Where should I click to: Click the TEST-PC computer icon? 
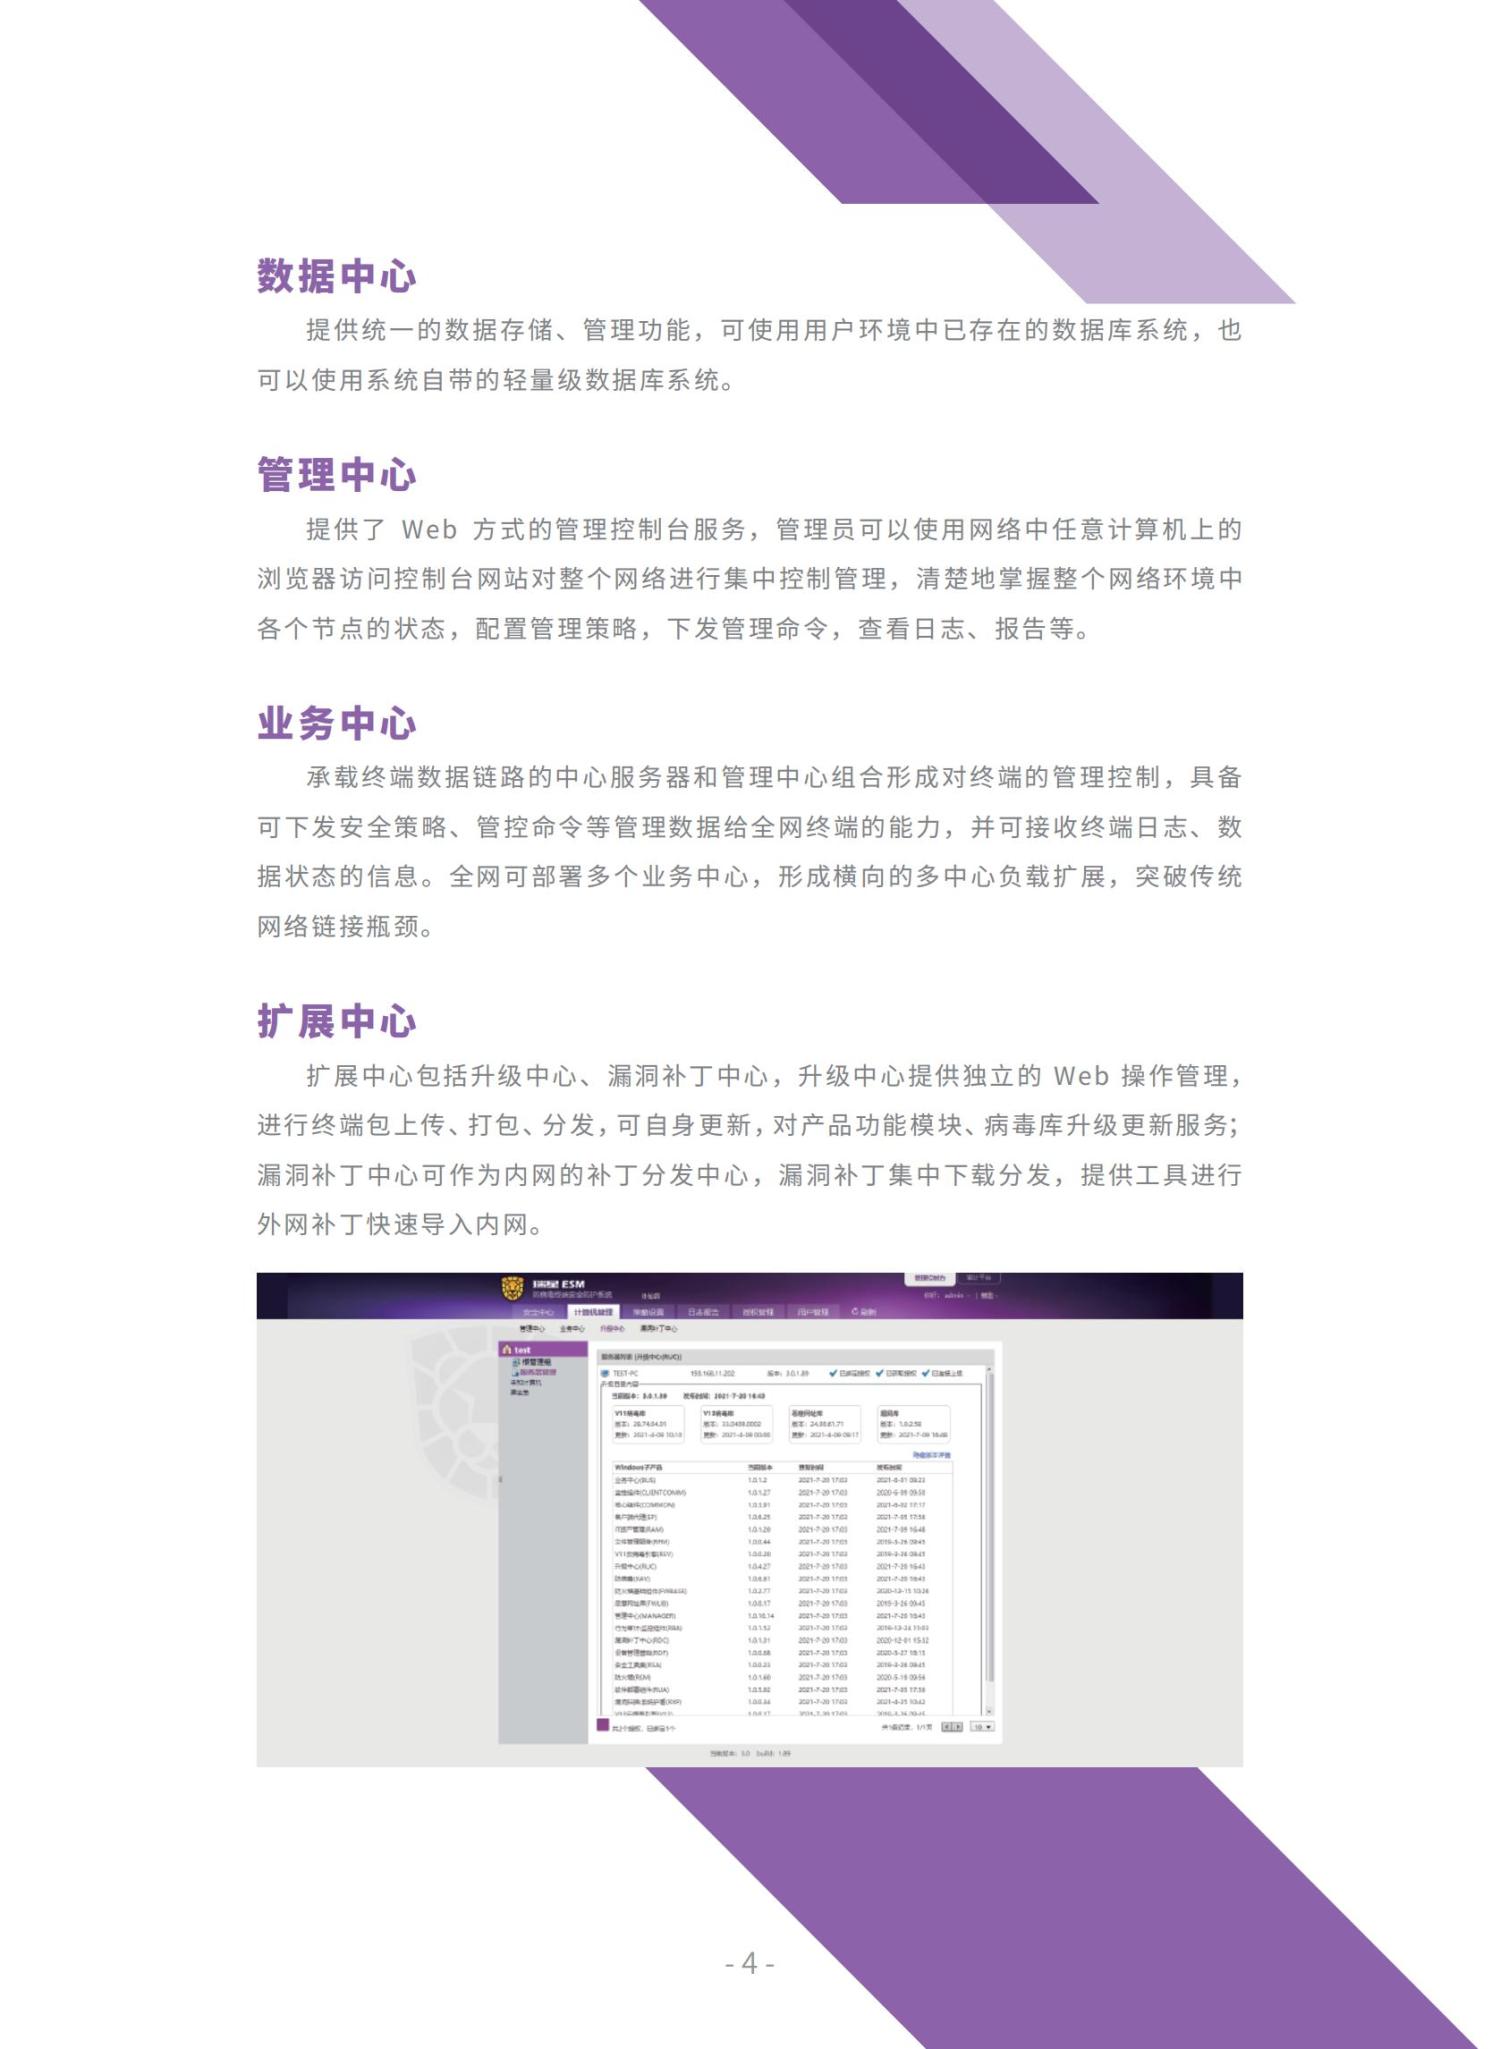(x=605, y=1373)
